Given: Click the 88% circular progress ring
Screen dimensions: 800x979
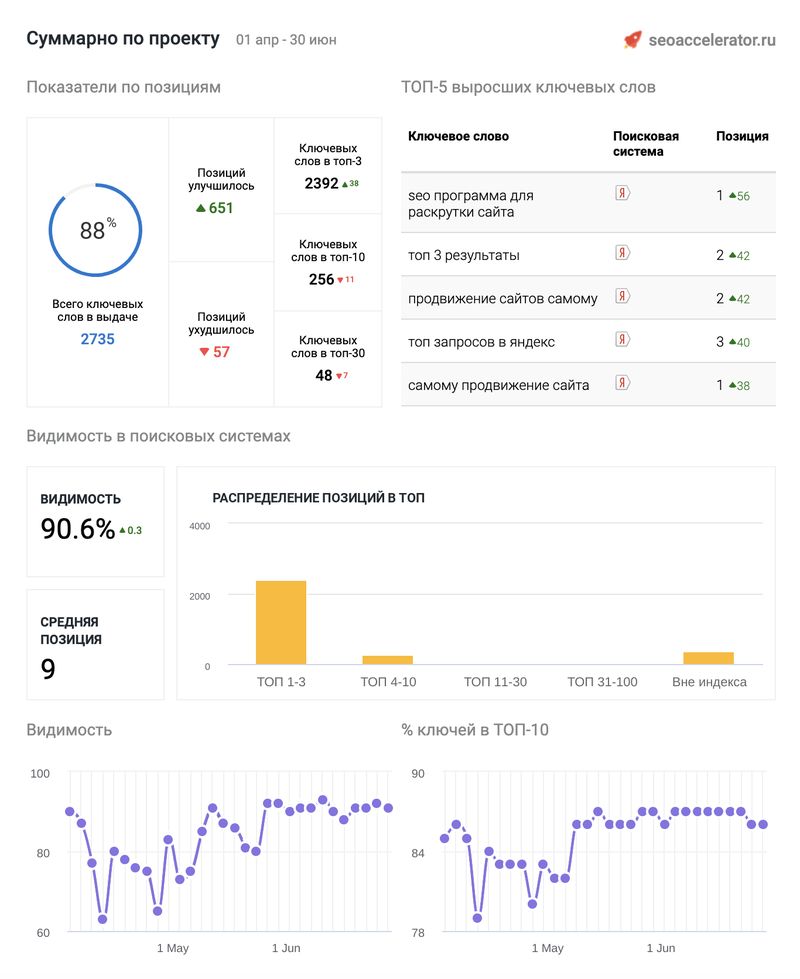Looking at the screenshot, I should pyautogui.click(x=97, y=230).
